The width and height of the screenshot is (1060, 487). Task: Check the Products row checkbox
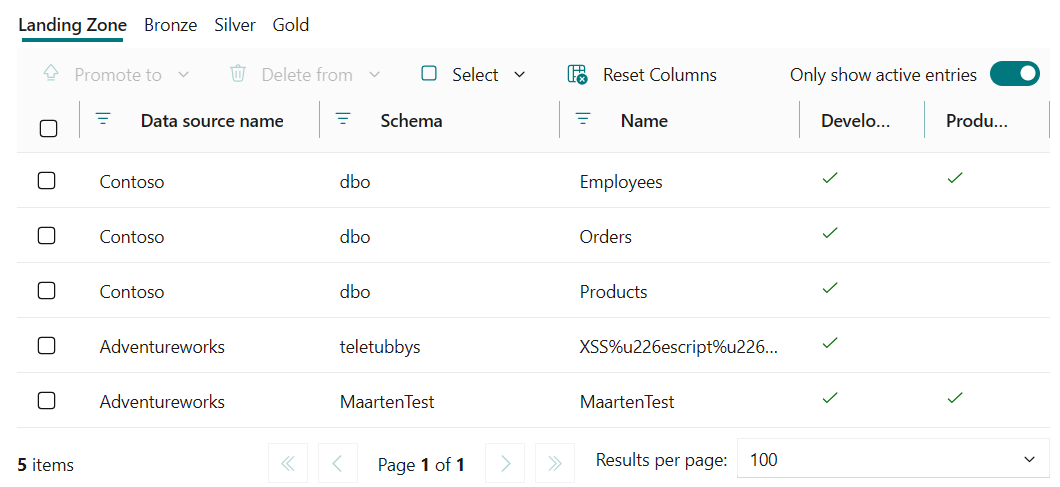(x=46, y=290)
